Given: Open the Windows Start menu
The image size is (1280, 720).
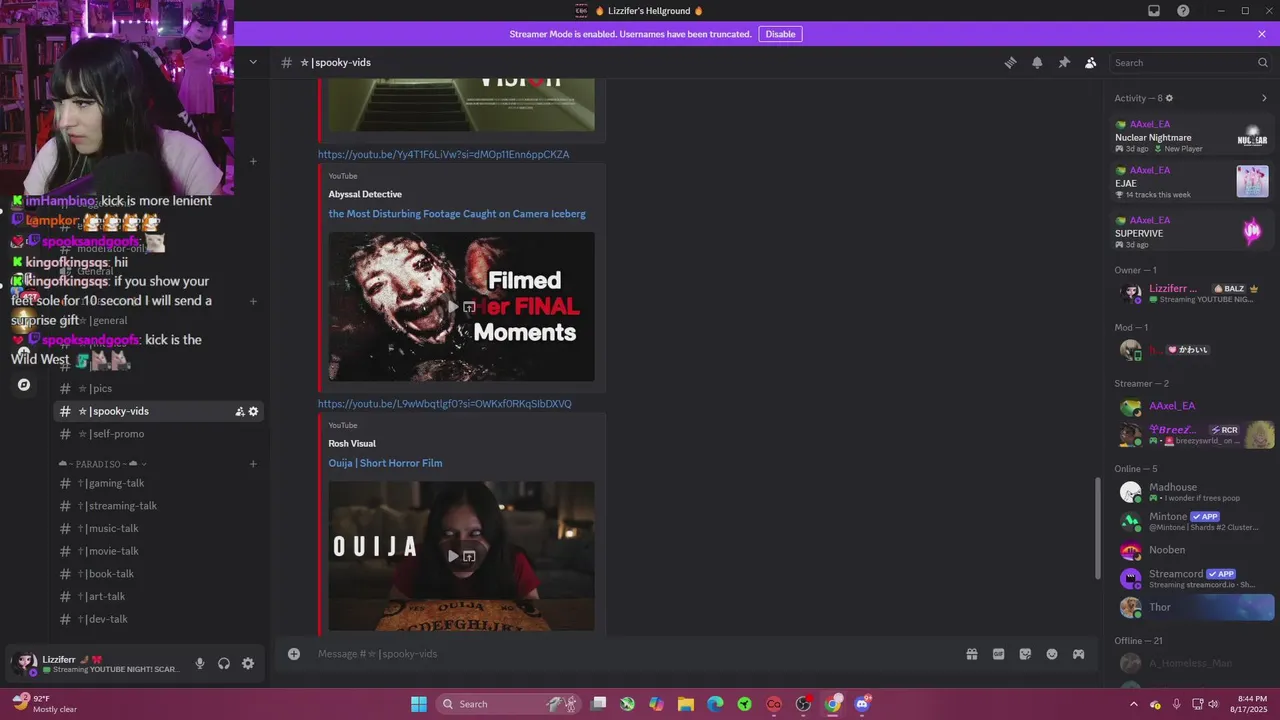Looking at the screenshot, I should 419,704.
